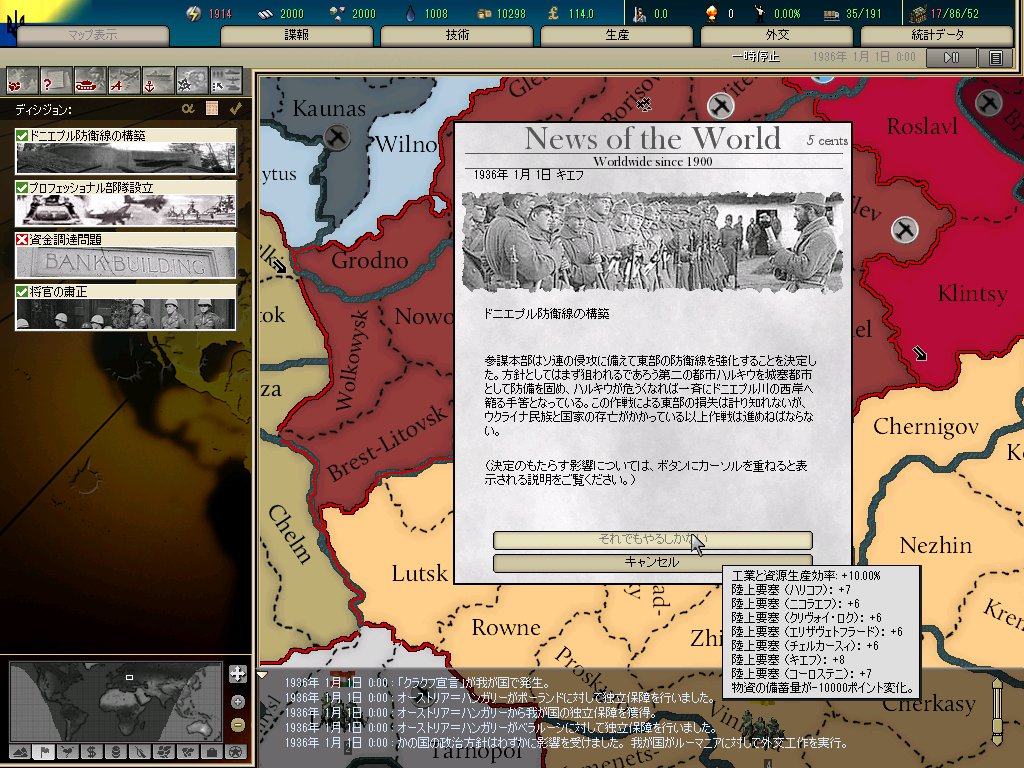Viewport: 1024px width, 768px height.
Task: Open the 諜報 intelligence tab
Action: point(296,35)
